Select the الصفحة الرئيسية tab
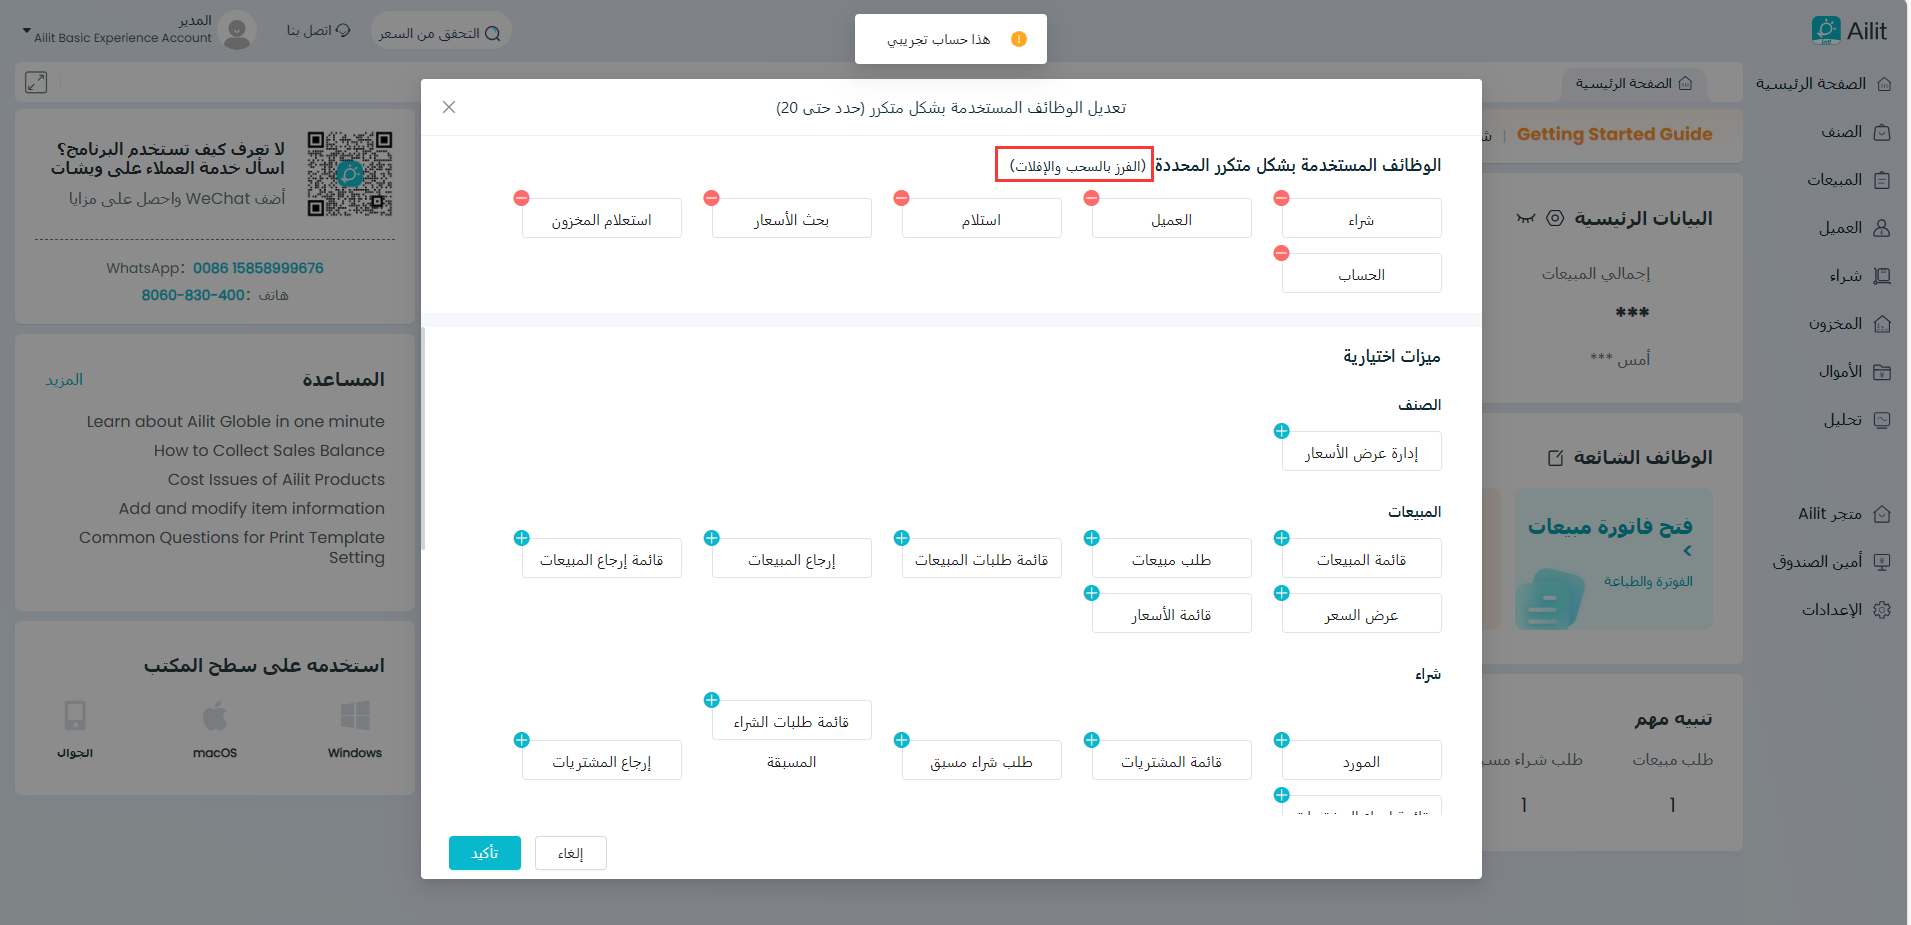The image size is (1911, 925). 1633,83
